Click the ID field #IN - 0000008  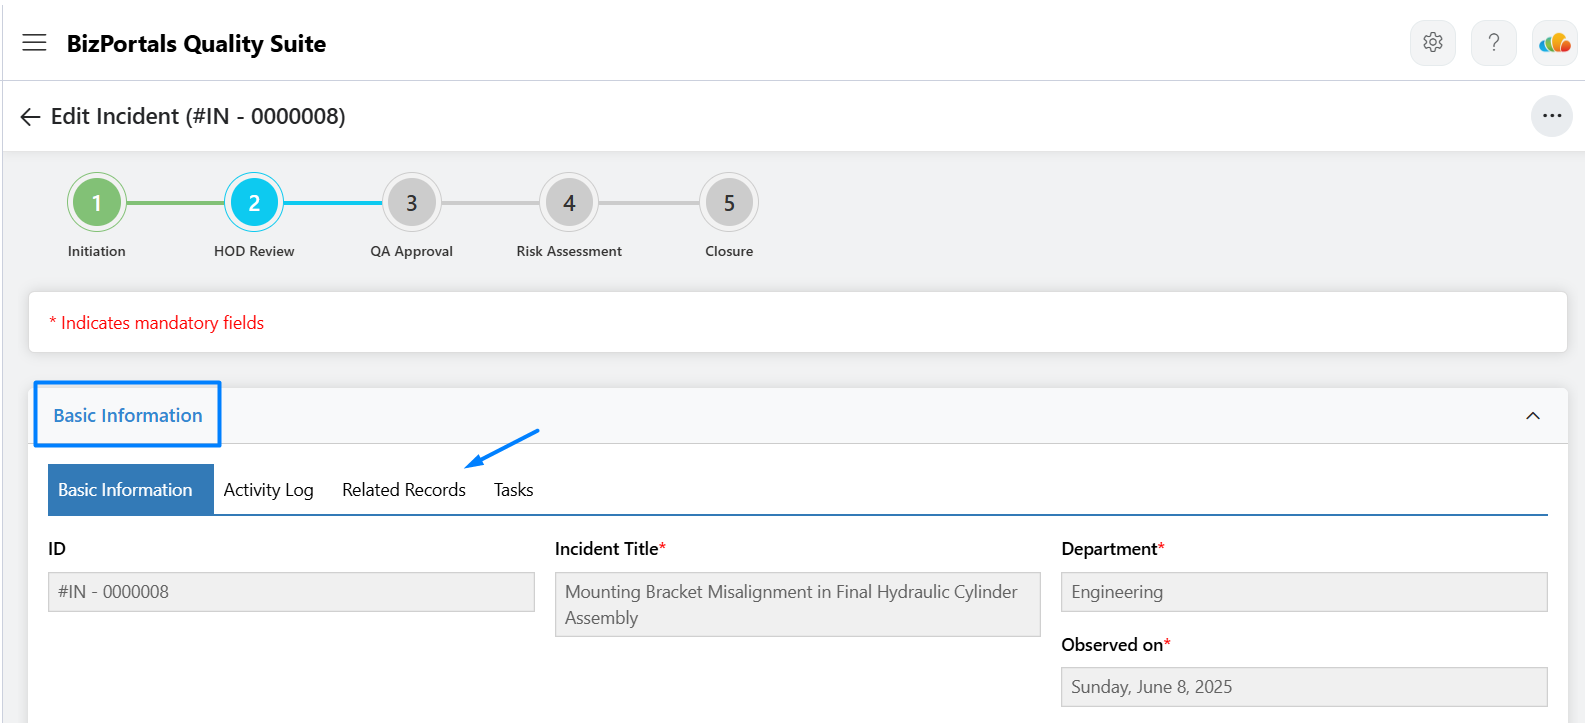tap(291, 592)
